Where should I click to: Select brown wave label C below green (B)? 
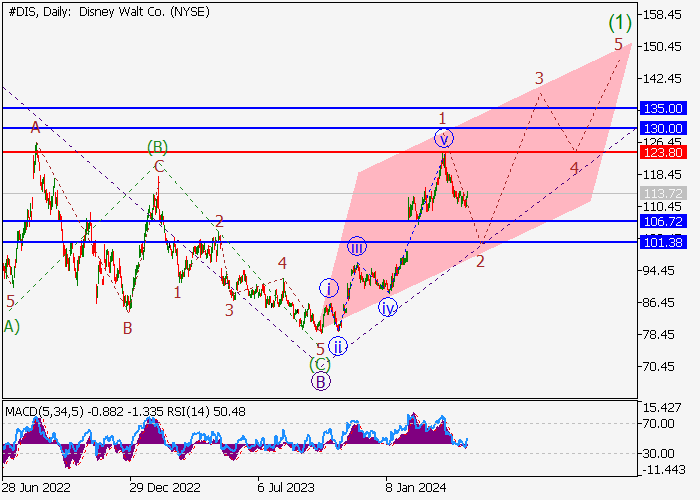(x=159, y=167)
